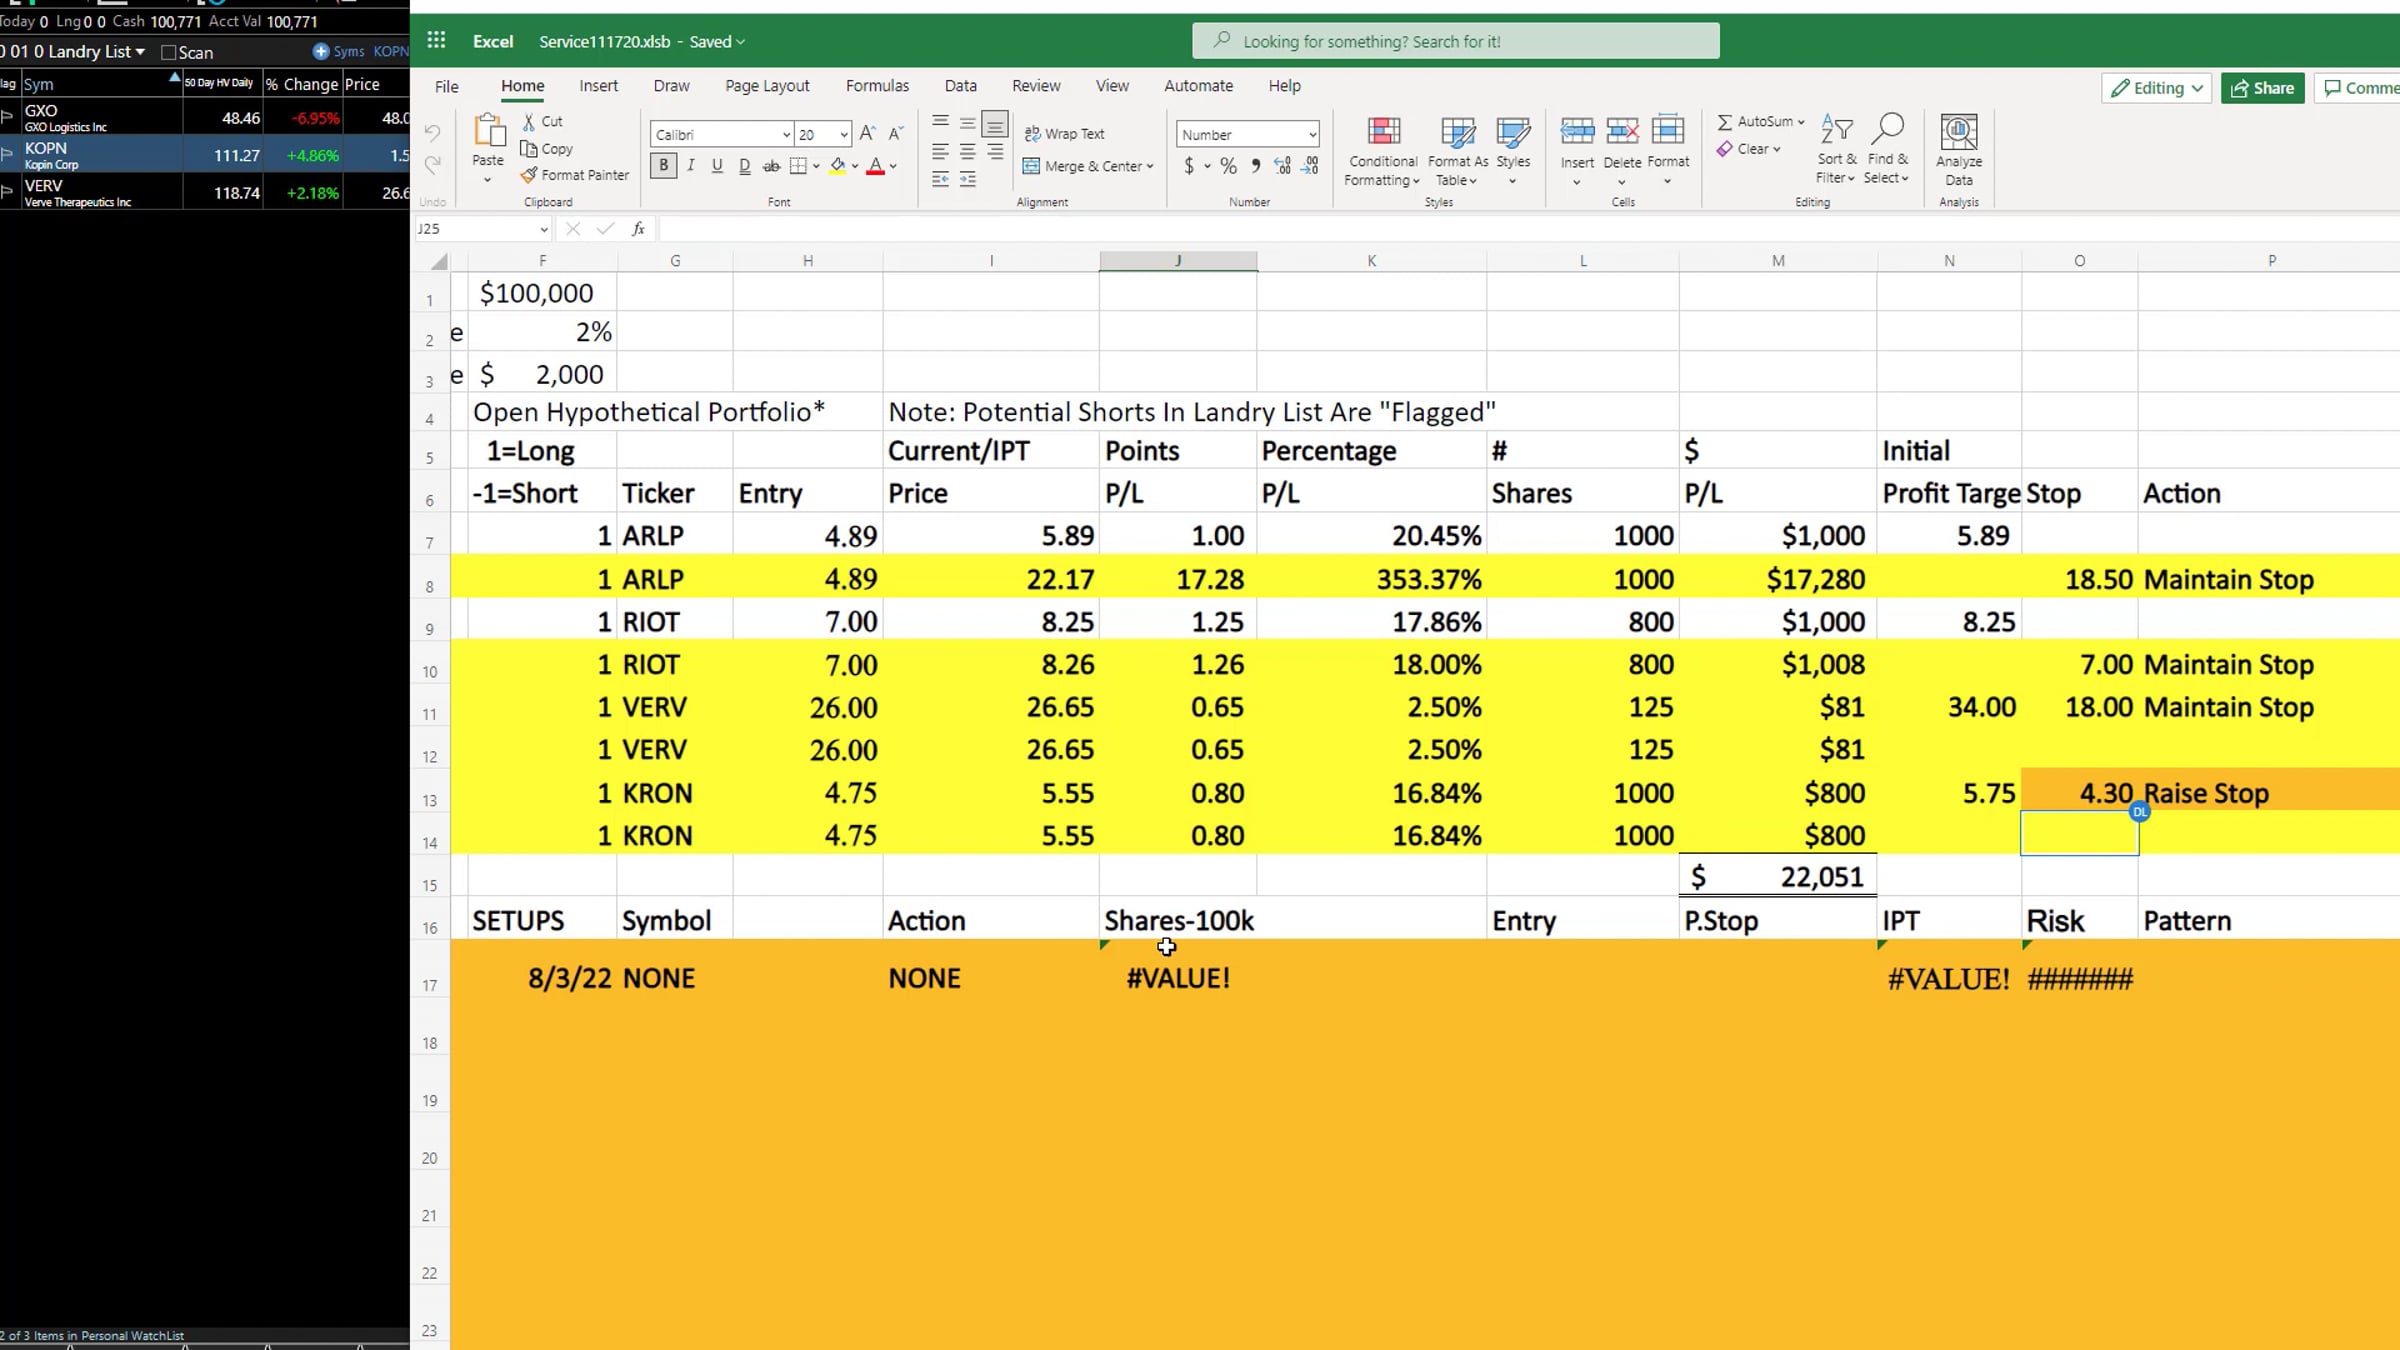Click the Redo arrow in the ribbon
The height and width of the screenshot is (1350, 2400).
[432, 164]
